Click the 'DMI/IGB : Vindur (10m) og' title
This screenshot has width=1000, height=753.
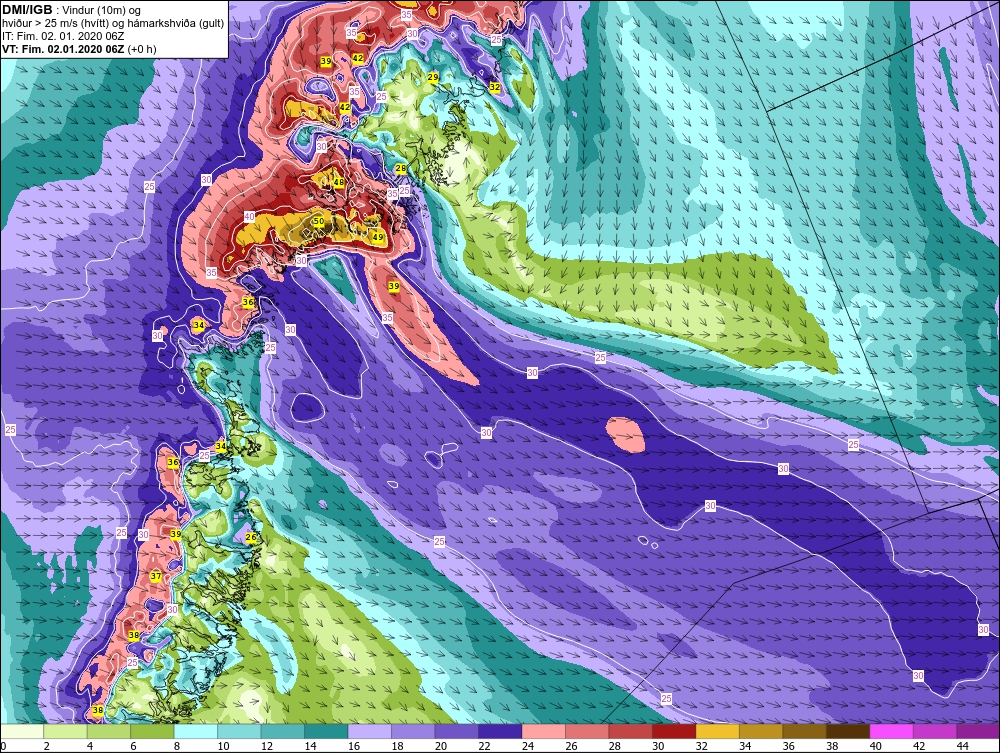pos(71,10)
